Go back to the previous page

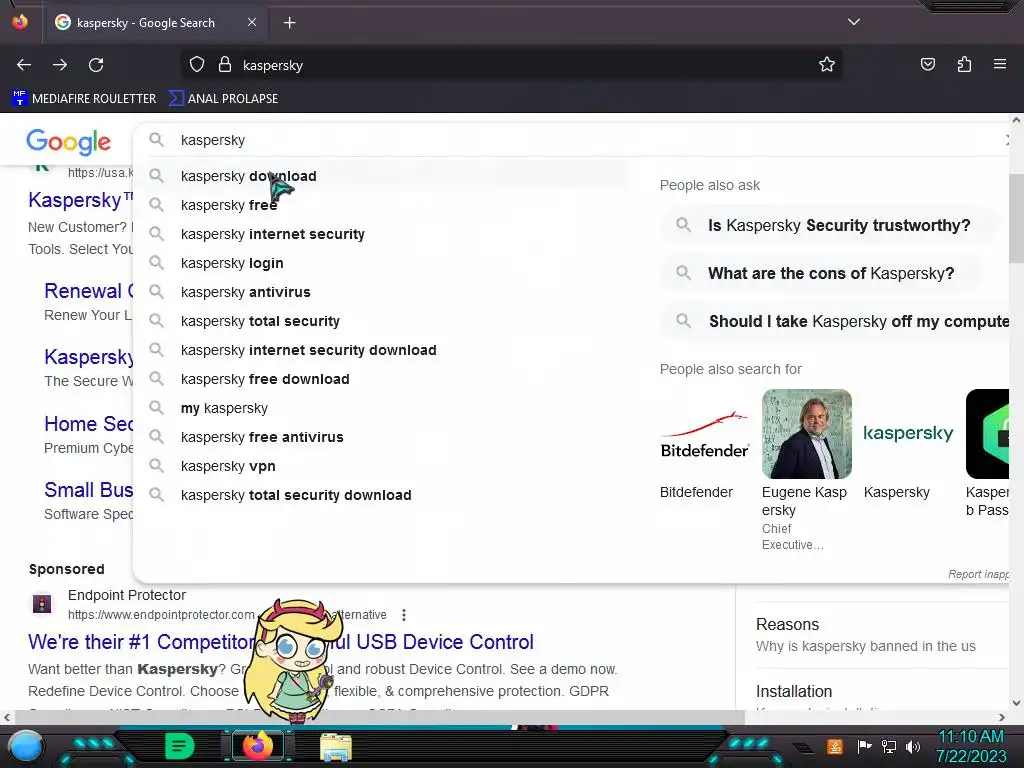tap(24, 65)
